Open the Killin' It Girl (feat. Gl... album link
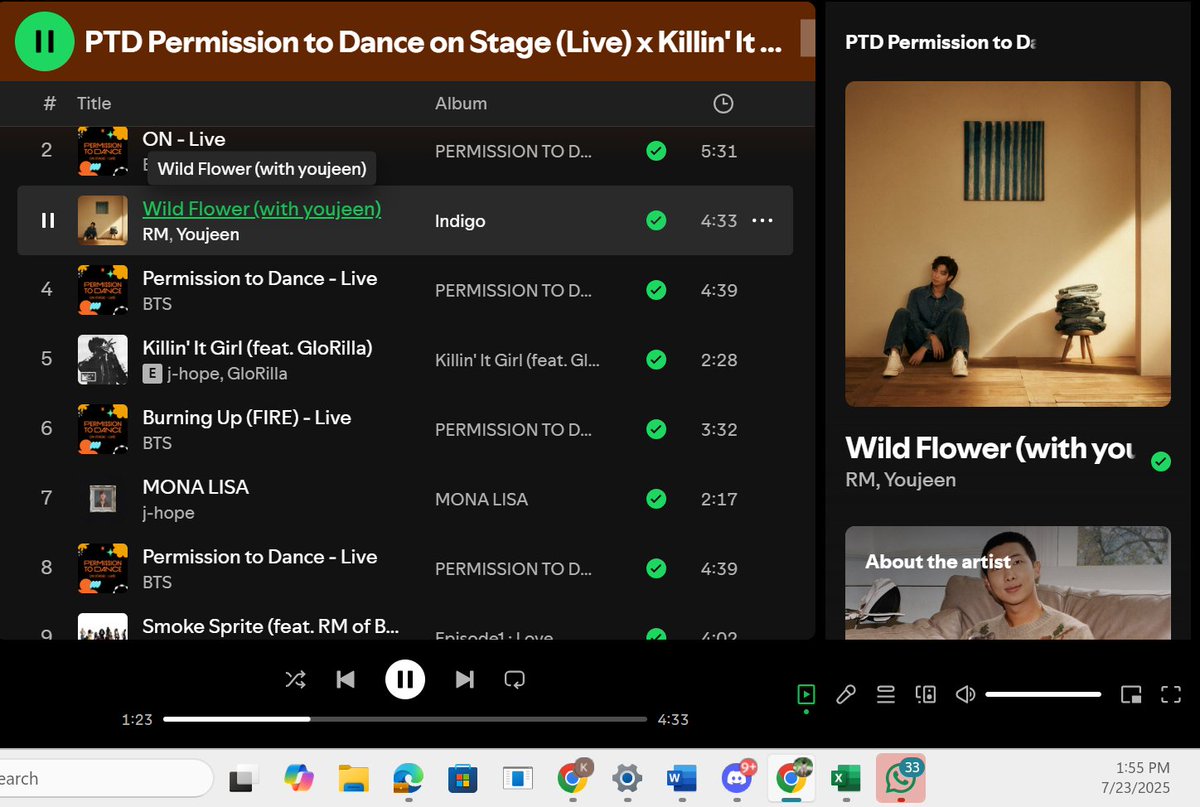Screen dimensions: 1200x807 (517, 360)
